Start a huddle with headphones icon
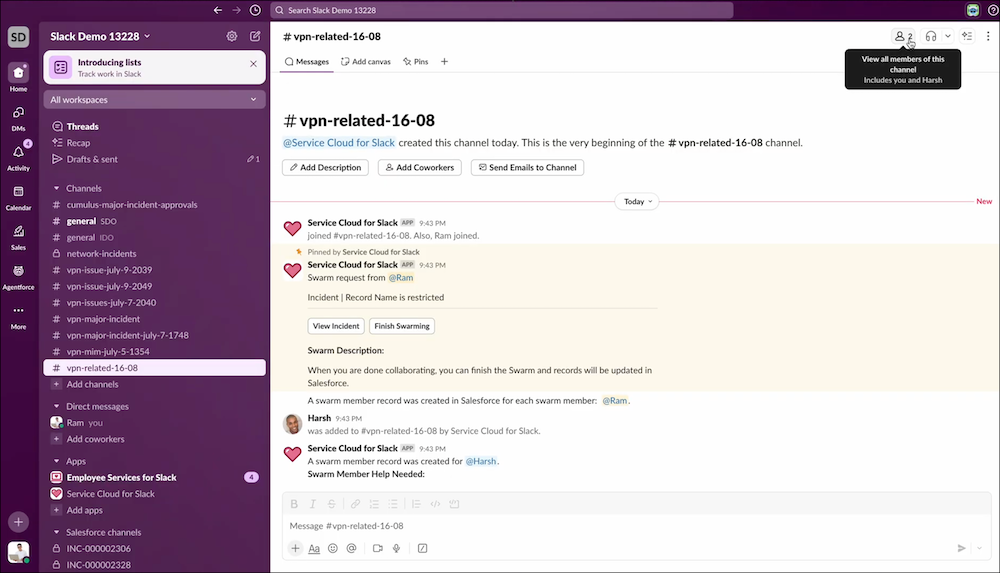Screen dimensions: 1000x573 (931, 36)
